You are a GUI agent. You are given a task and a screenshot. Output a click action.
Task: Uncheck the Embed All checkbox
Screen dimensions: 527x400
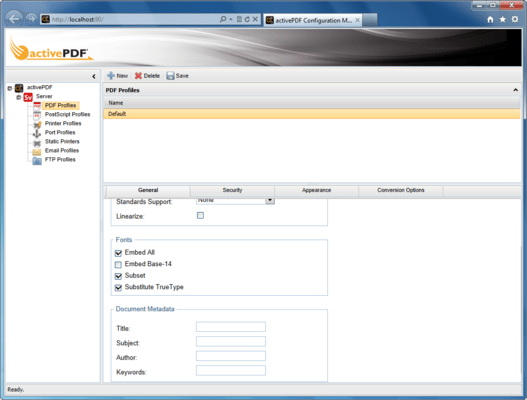point(118,253)
